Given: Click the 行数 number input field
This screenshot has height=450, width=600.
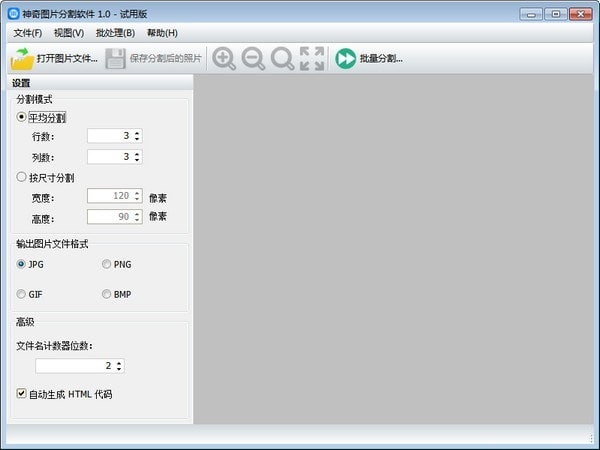Looking at the screenshot, I should pos(115,136).
